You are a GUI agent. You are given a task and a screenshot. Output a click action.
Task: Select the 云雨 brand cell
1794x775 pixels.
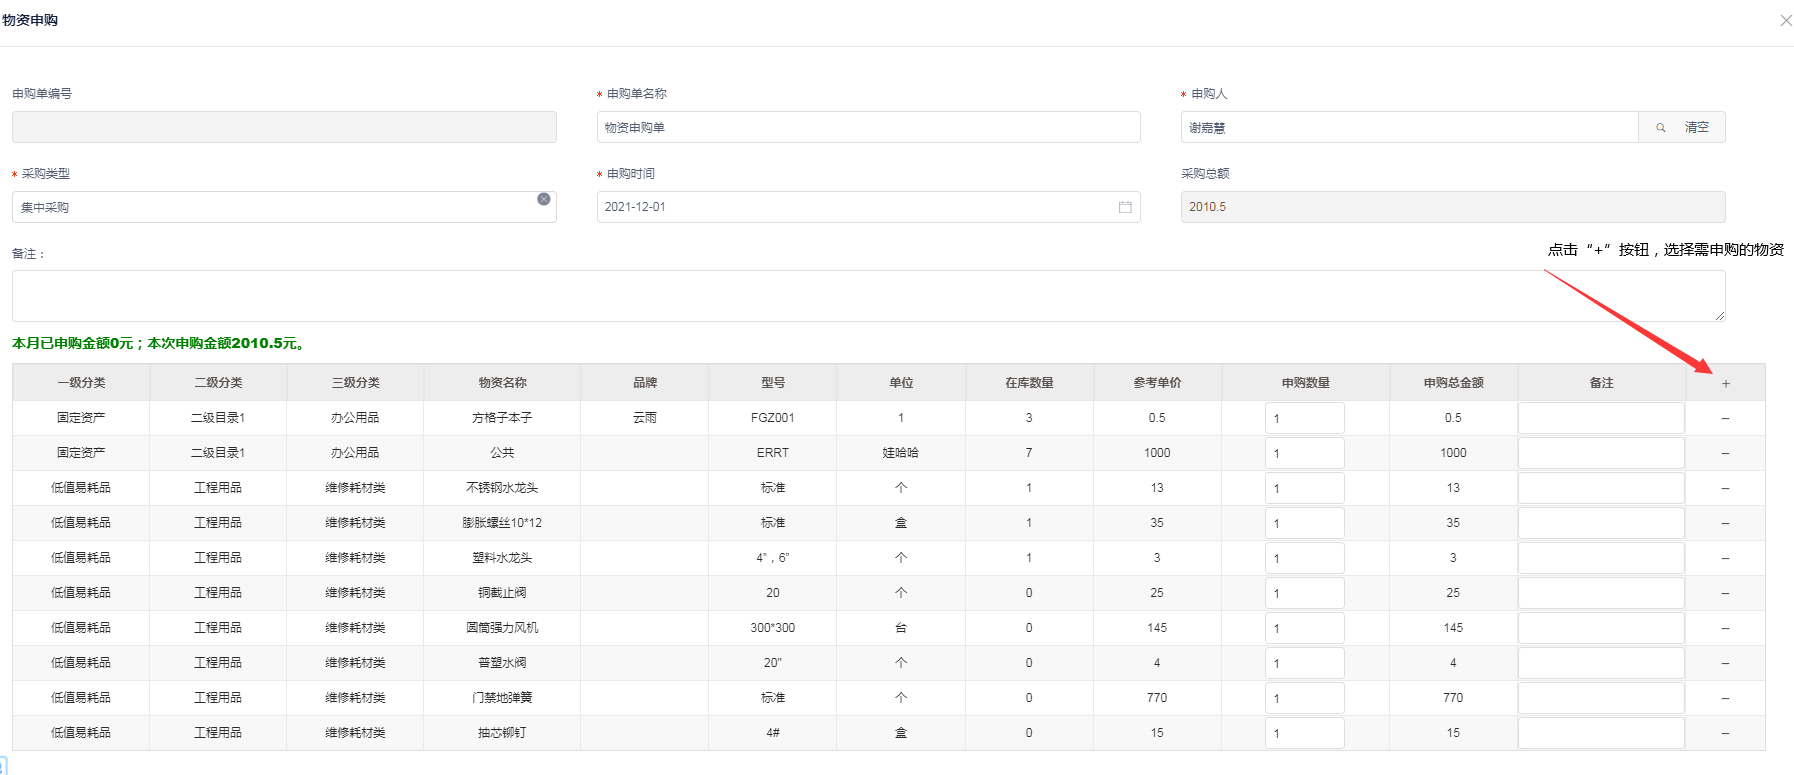coord(645,418)
